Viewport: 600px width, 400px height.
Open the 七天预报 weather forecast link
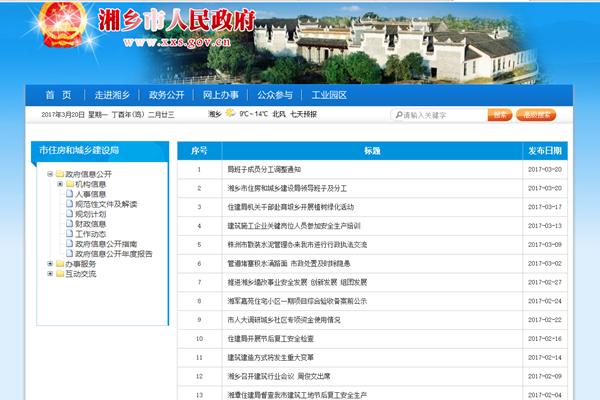pyautogui.click(x=303, y=114)
